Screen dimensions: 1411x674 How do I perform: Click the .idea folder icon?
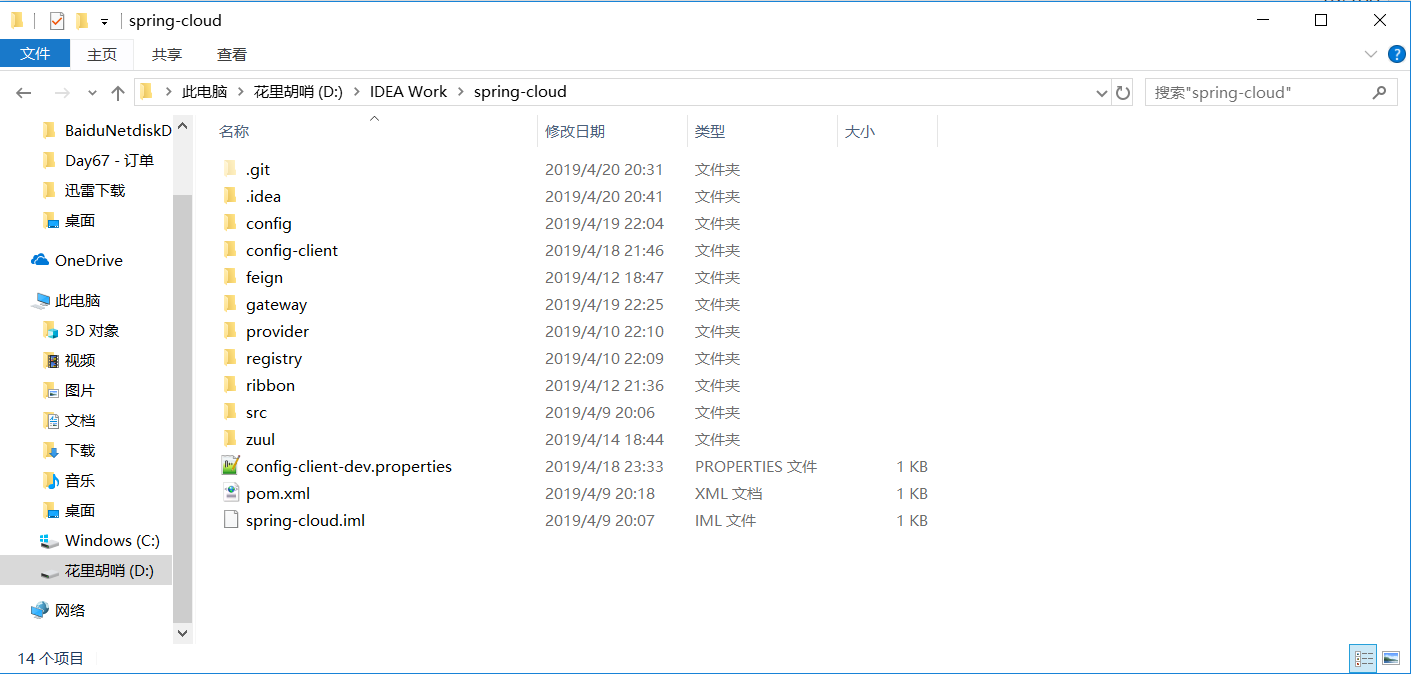230,197
